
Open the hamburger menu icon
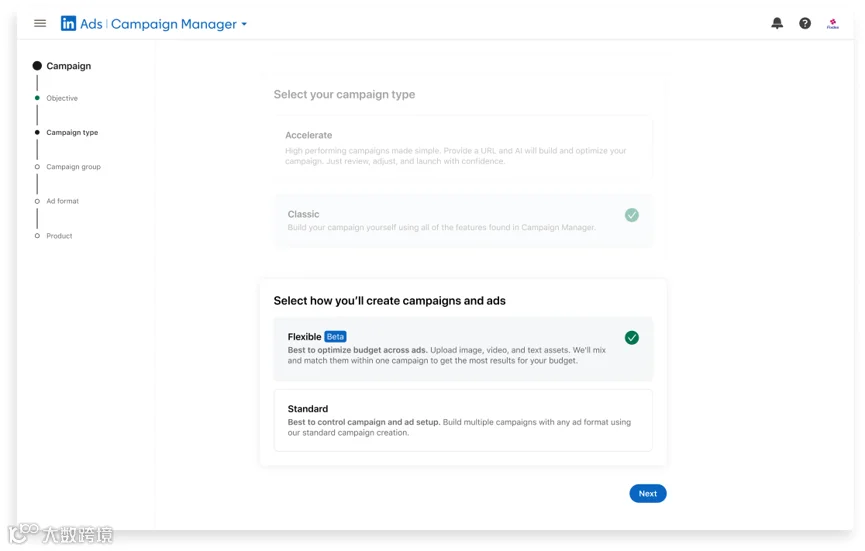coord(40,23)
